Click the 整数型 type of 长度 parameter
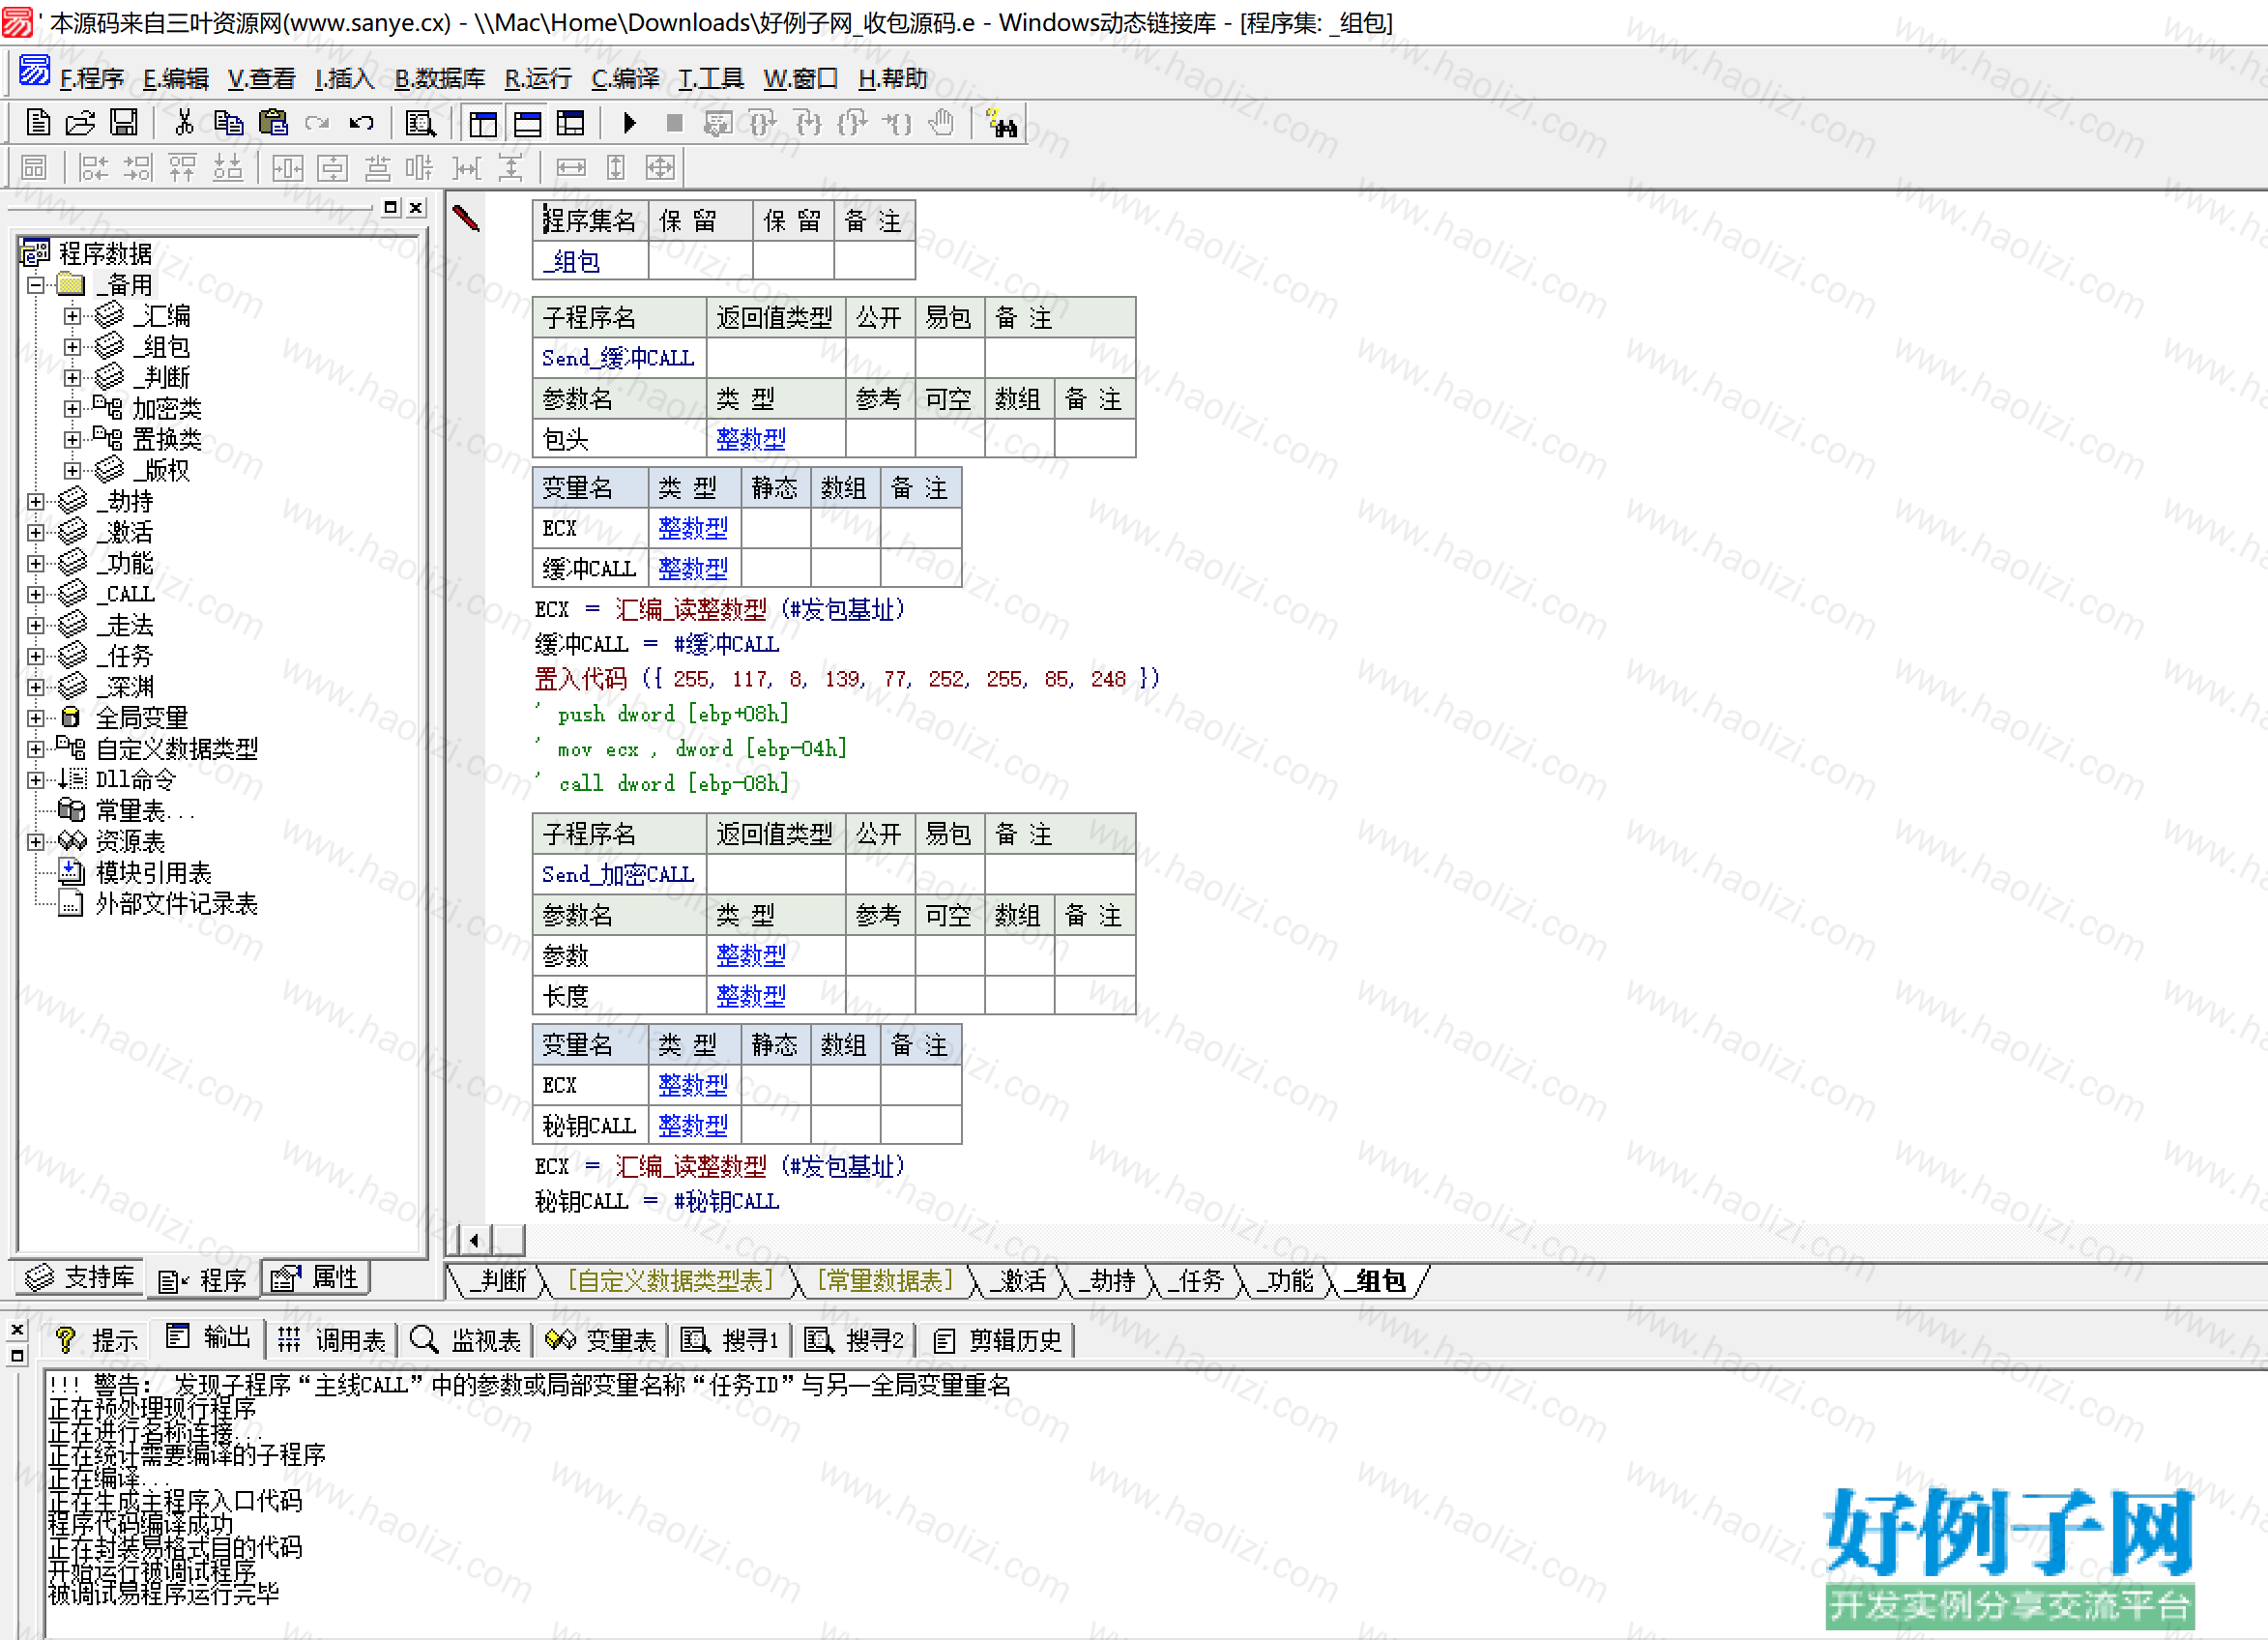The image size is (2268, 1640). click(751, 996)
